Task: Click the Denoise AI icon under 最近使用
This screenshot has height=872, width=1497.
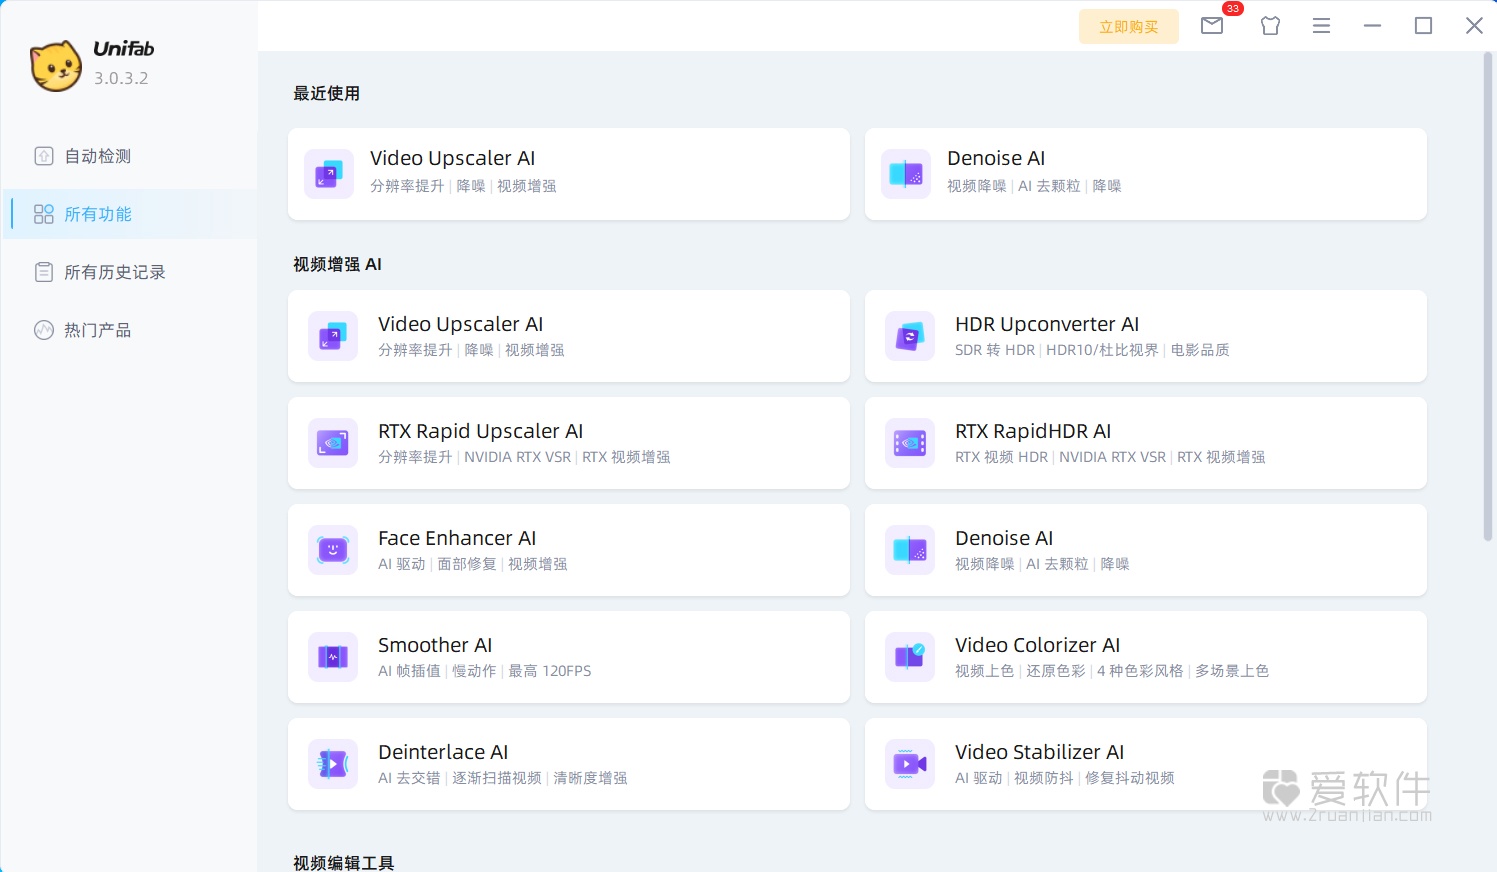Action: point(905,173)
